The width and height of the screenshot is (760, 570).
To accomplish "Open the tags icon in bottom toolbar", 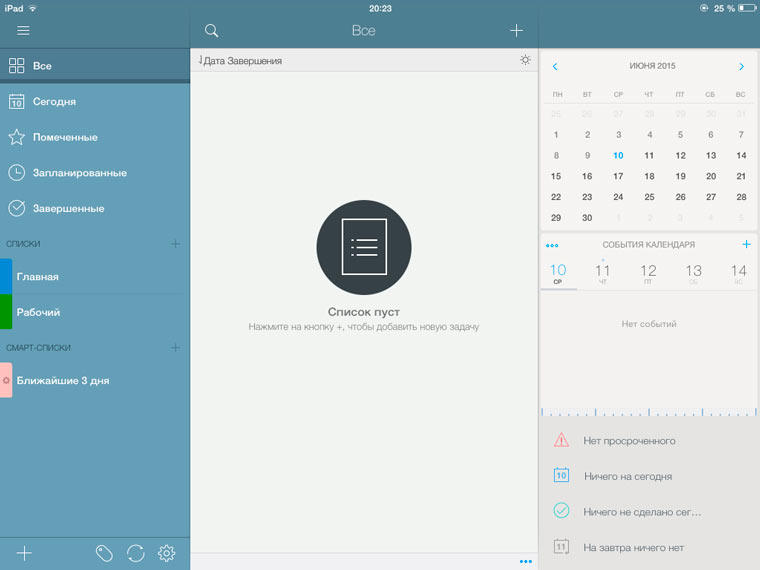I will [104, 553].
